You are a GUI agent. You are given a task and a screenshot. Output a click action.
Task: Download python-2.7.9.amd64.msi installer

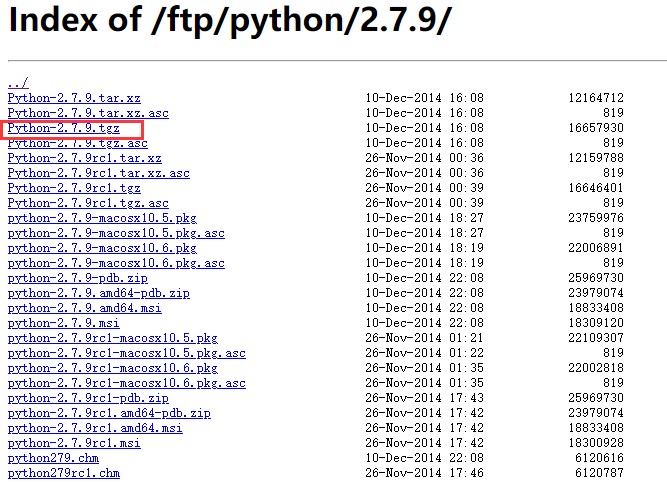click(85, 308)
